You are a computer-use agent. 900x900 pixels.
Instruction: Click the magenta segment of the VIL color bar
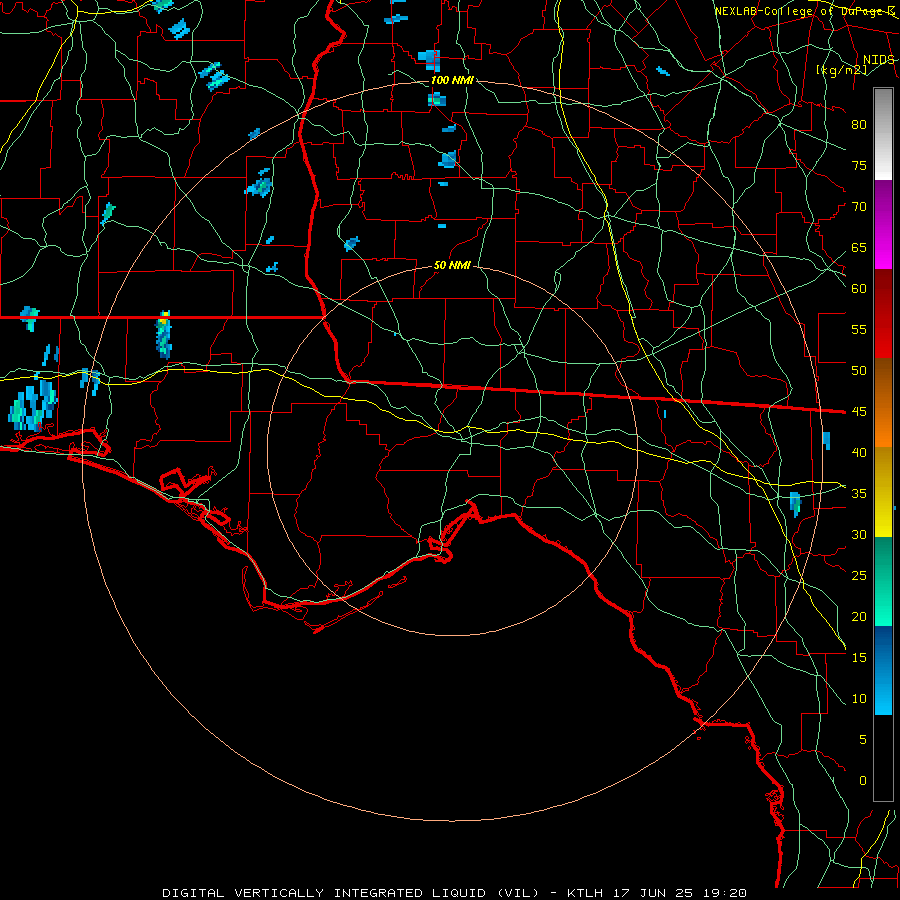883,225
